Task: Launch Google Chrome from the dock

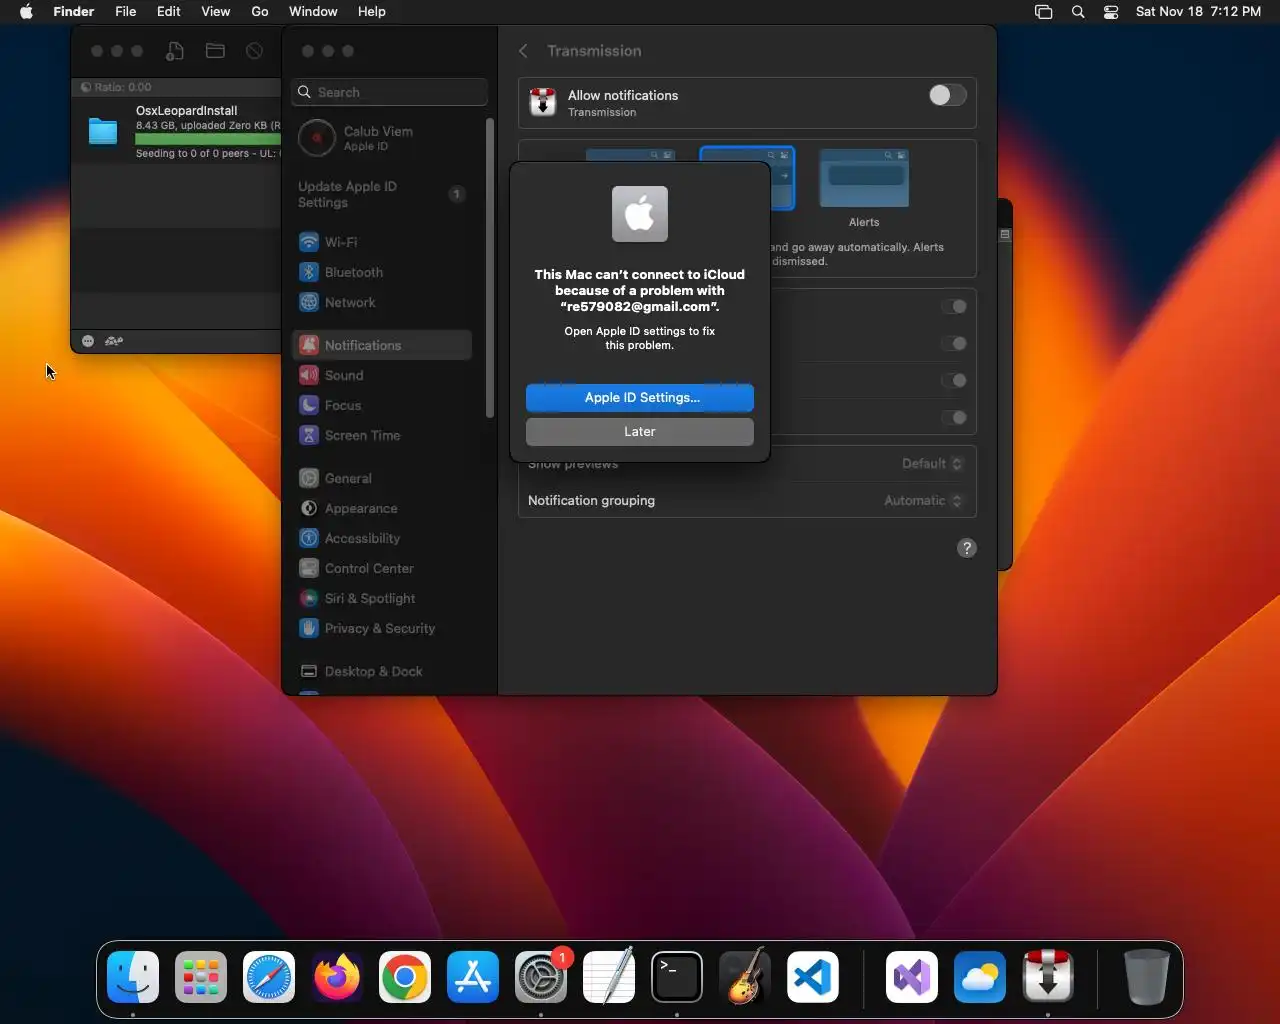Action: pos(405,977)
